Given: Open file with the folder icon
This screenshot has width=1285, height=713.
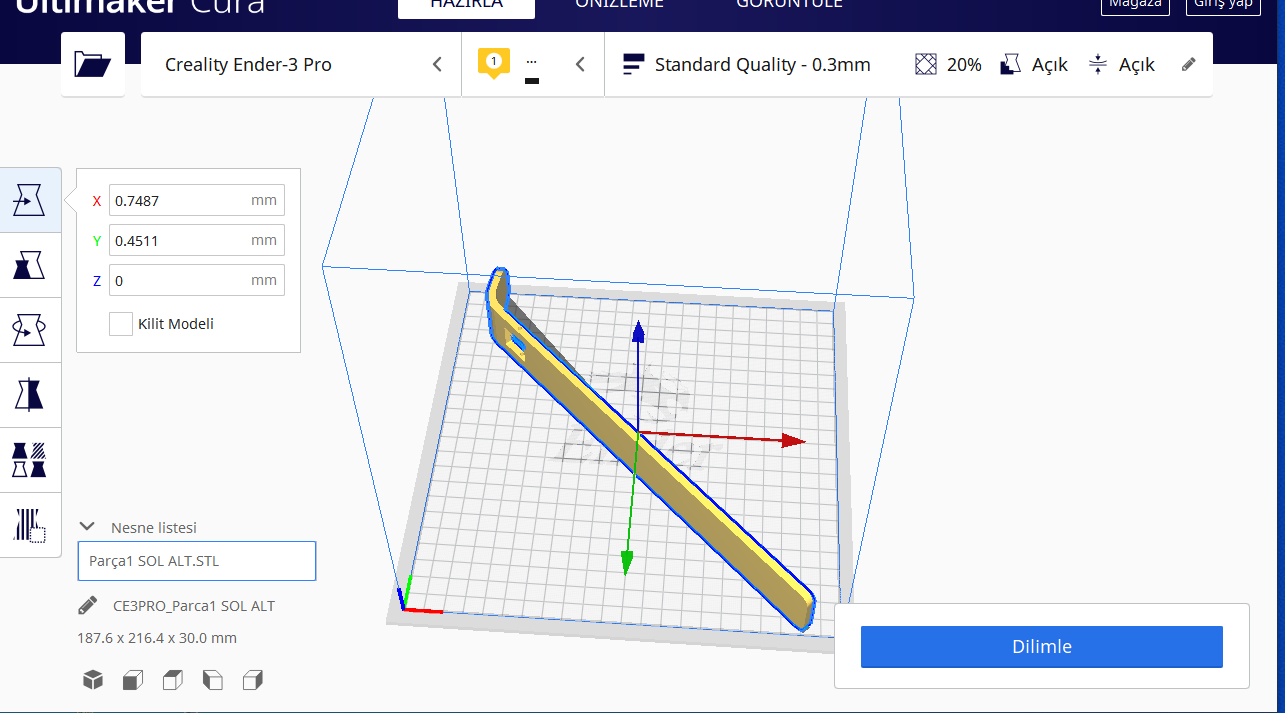Looking at the screenshot, I should 93,65.
